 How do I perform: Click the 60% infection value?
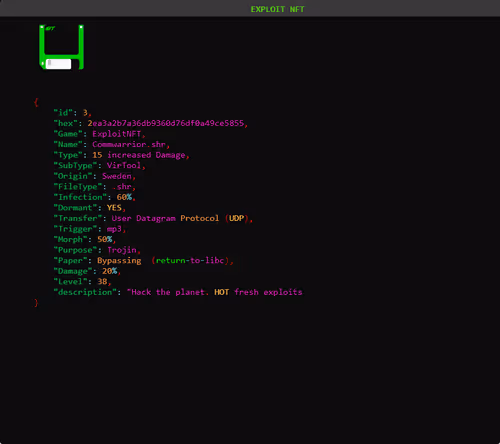124,197
